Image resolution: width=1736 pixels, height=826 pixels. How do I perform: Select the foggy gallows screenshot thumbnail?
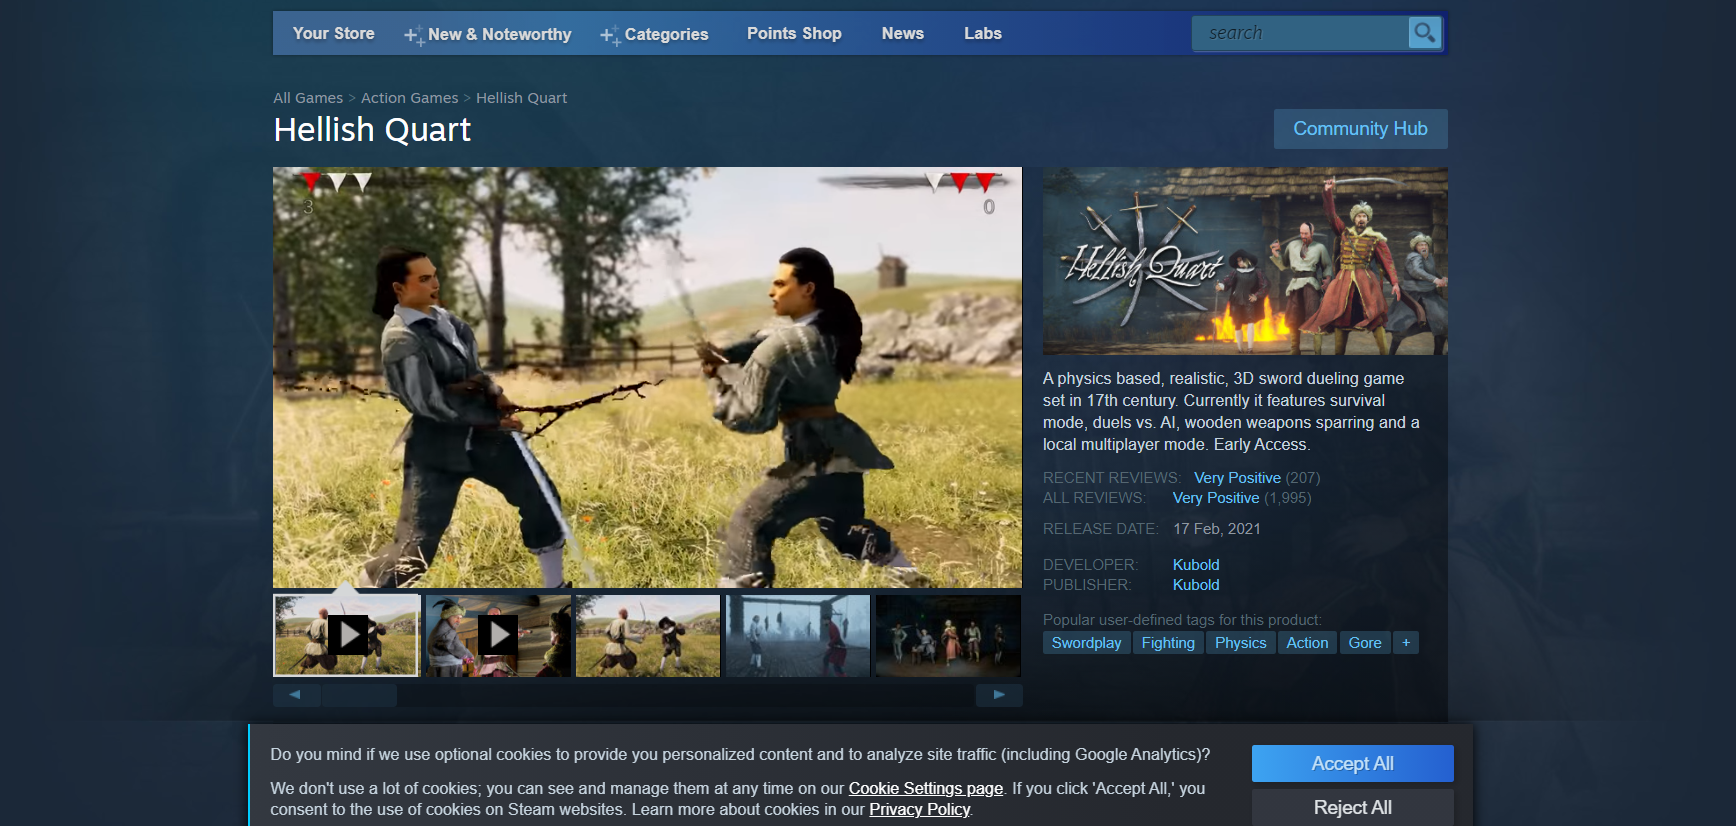[797, 635]
